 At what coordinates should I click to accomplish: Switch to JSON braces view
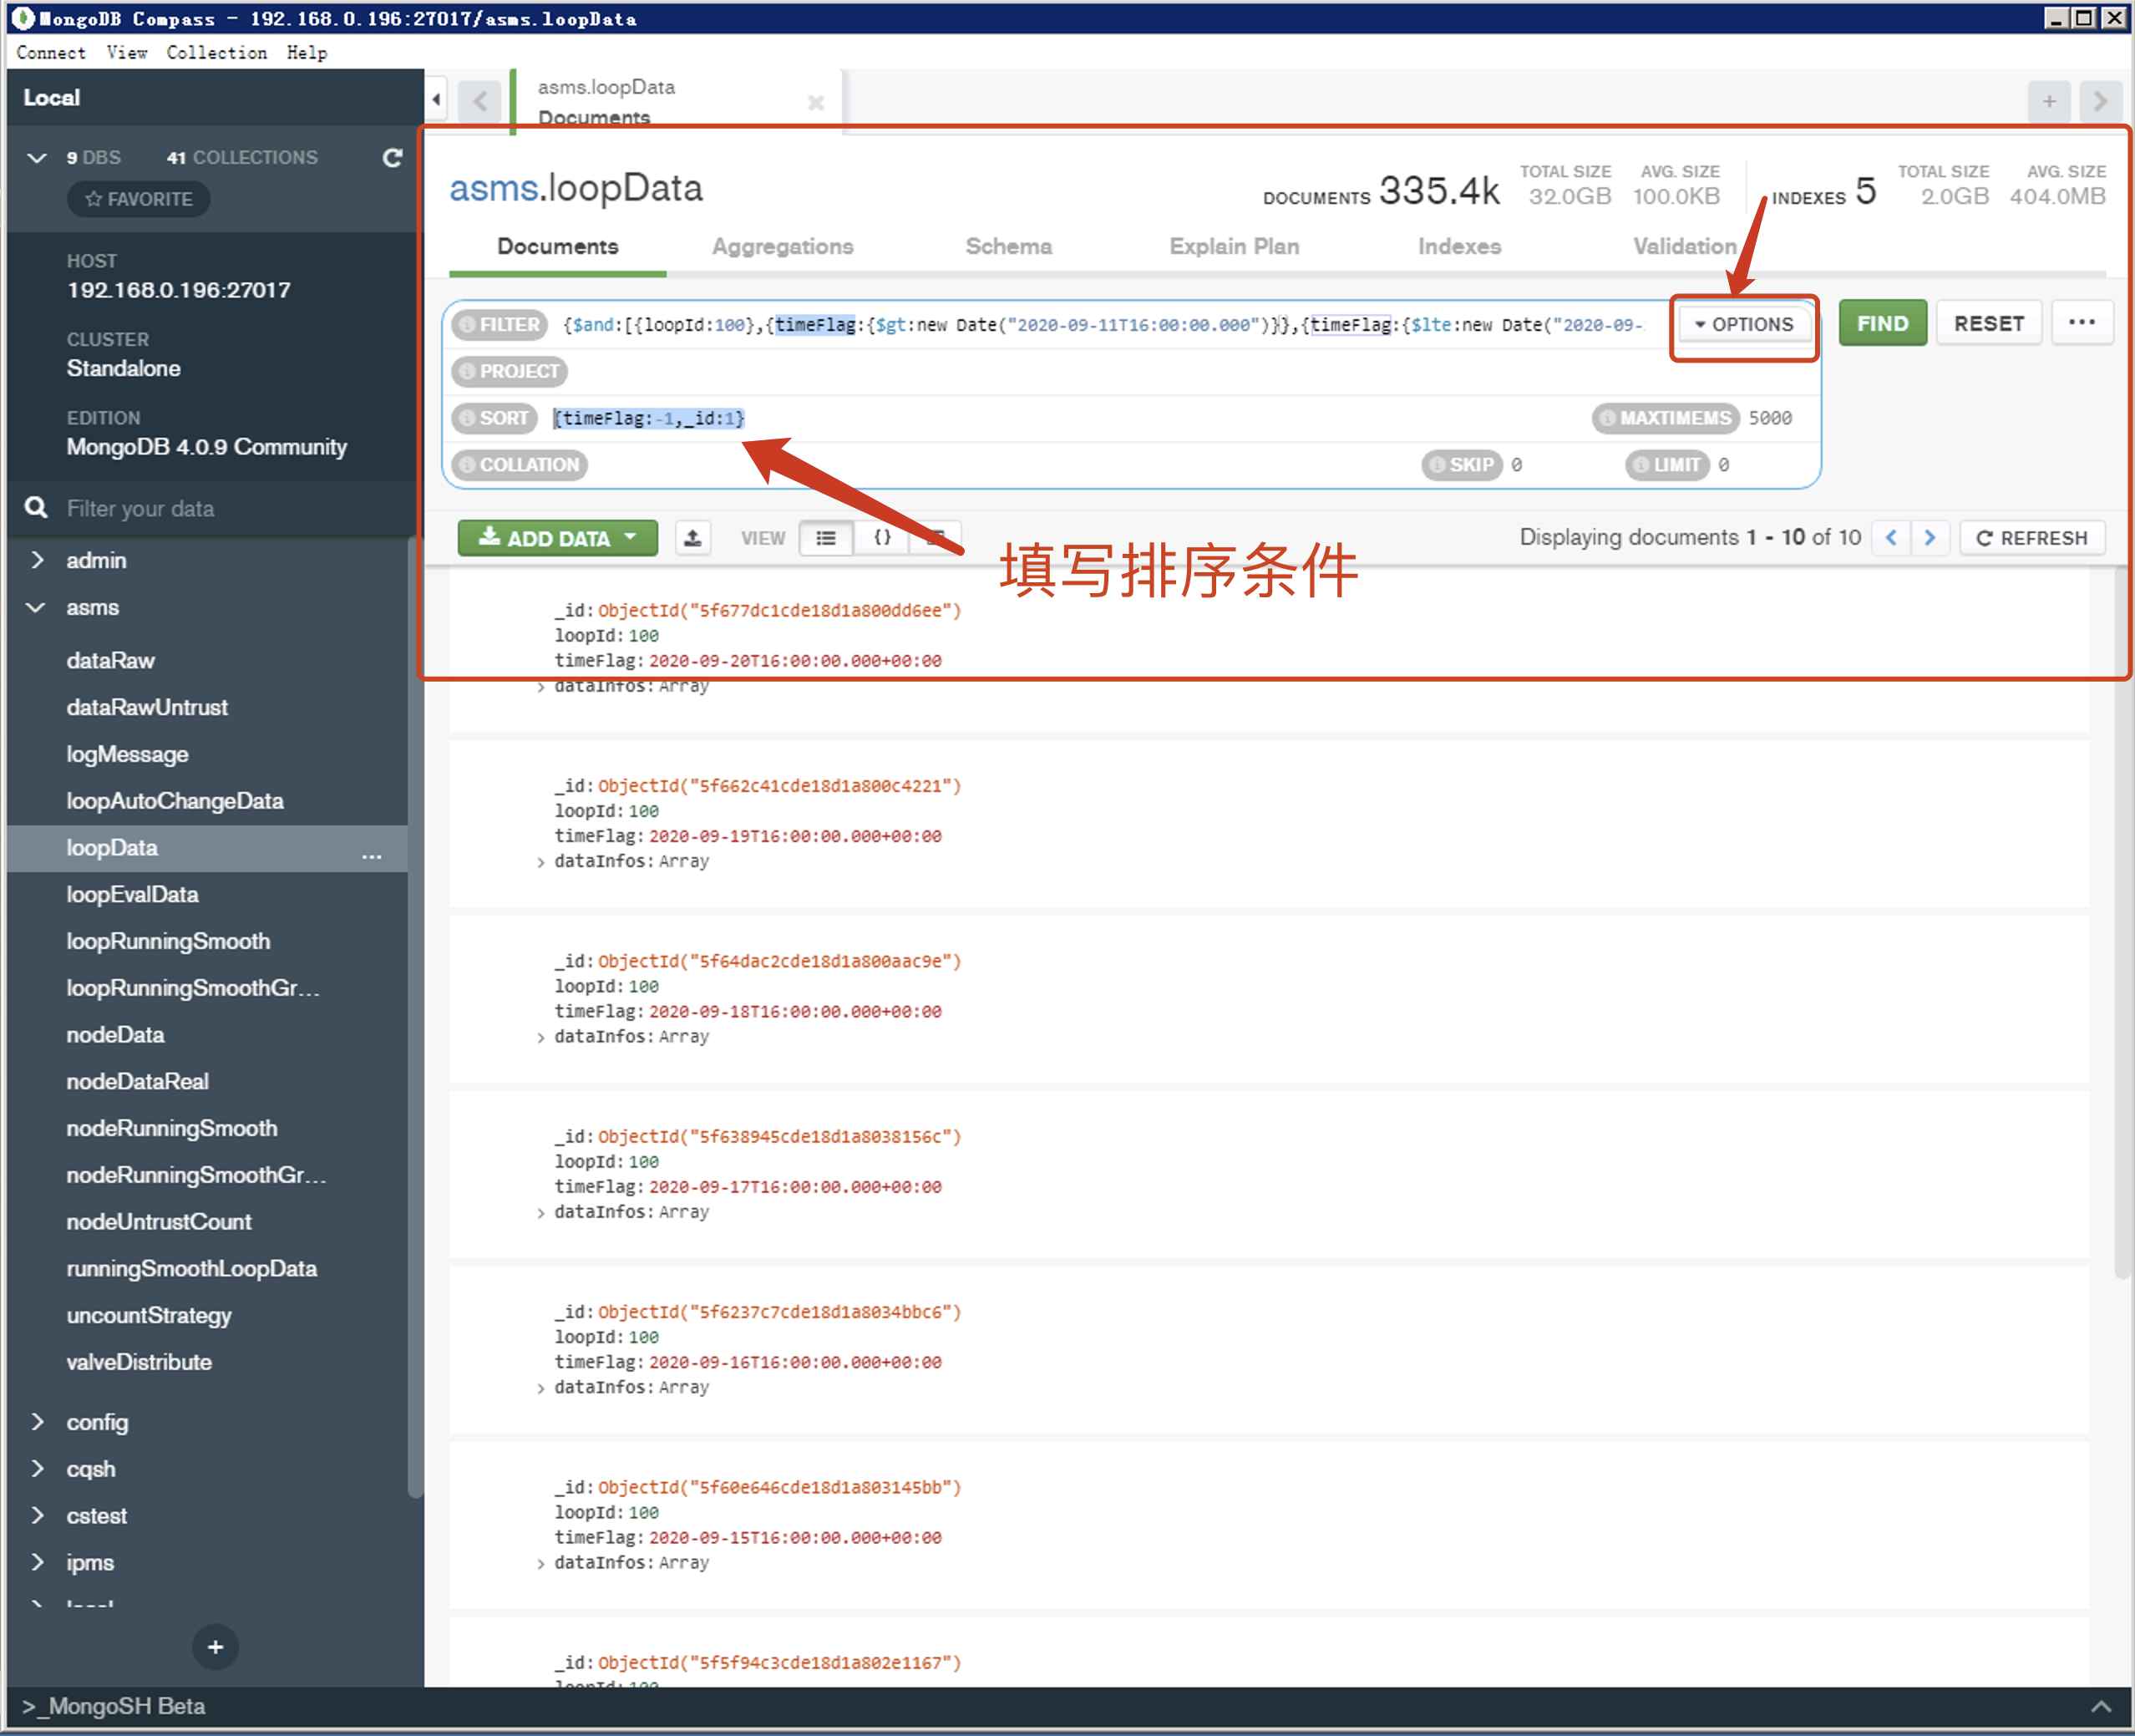tap(882, 538)
